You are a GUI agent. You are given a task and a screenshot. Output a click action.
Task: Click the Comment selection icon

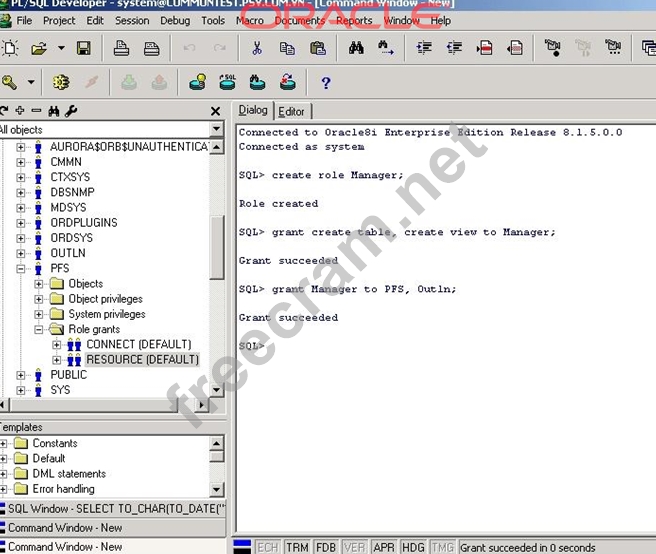[484, 48]
